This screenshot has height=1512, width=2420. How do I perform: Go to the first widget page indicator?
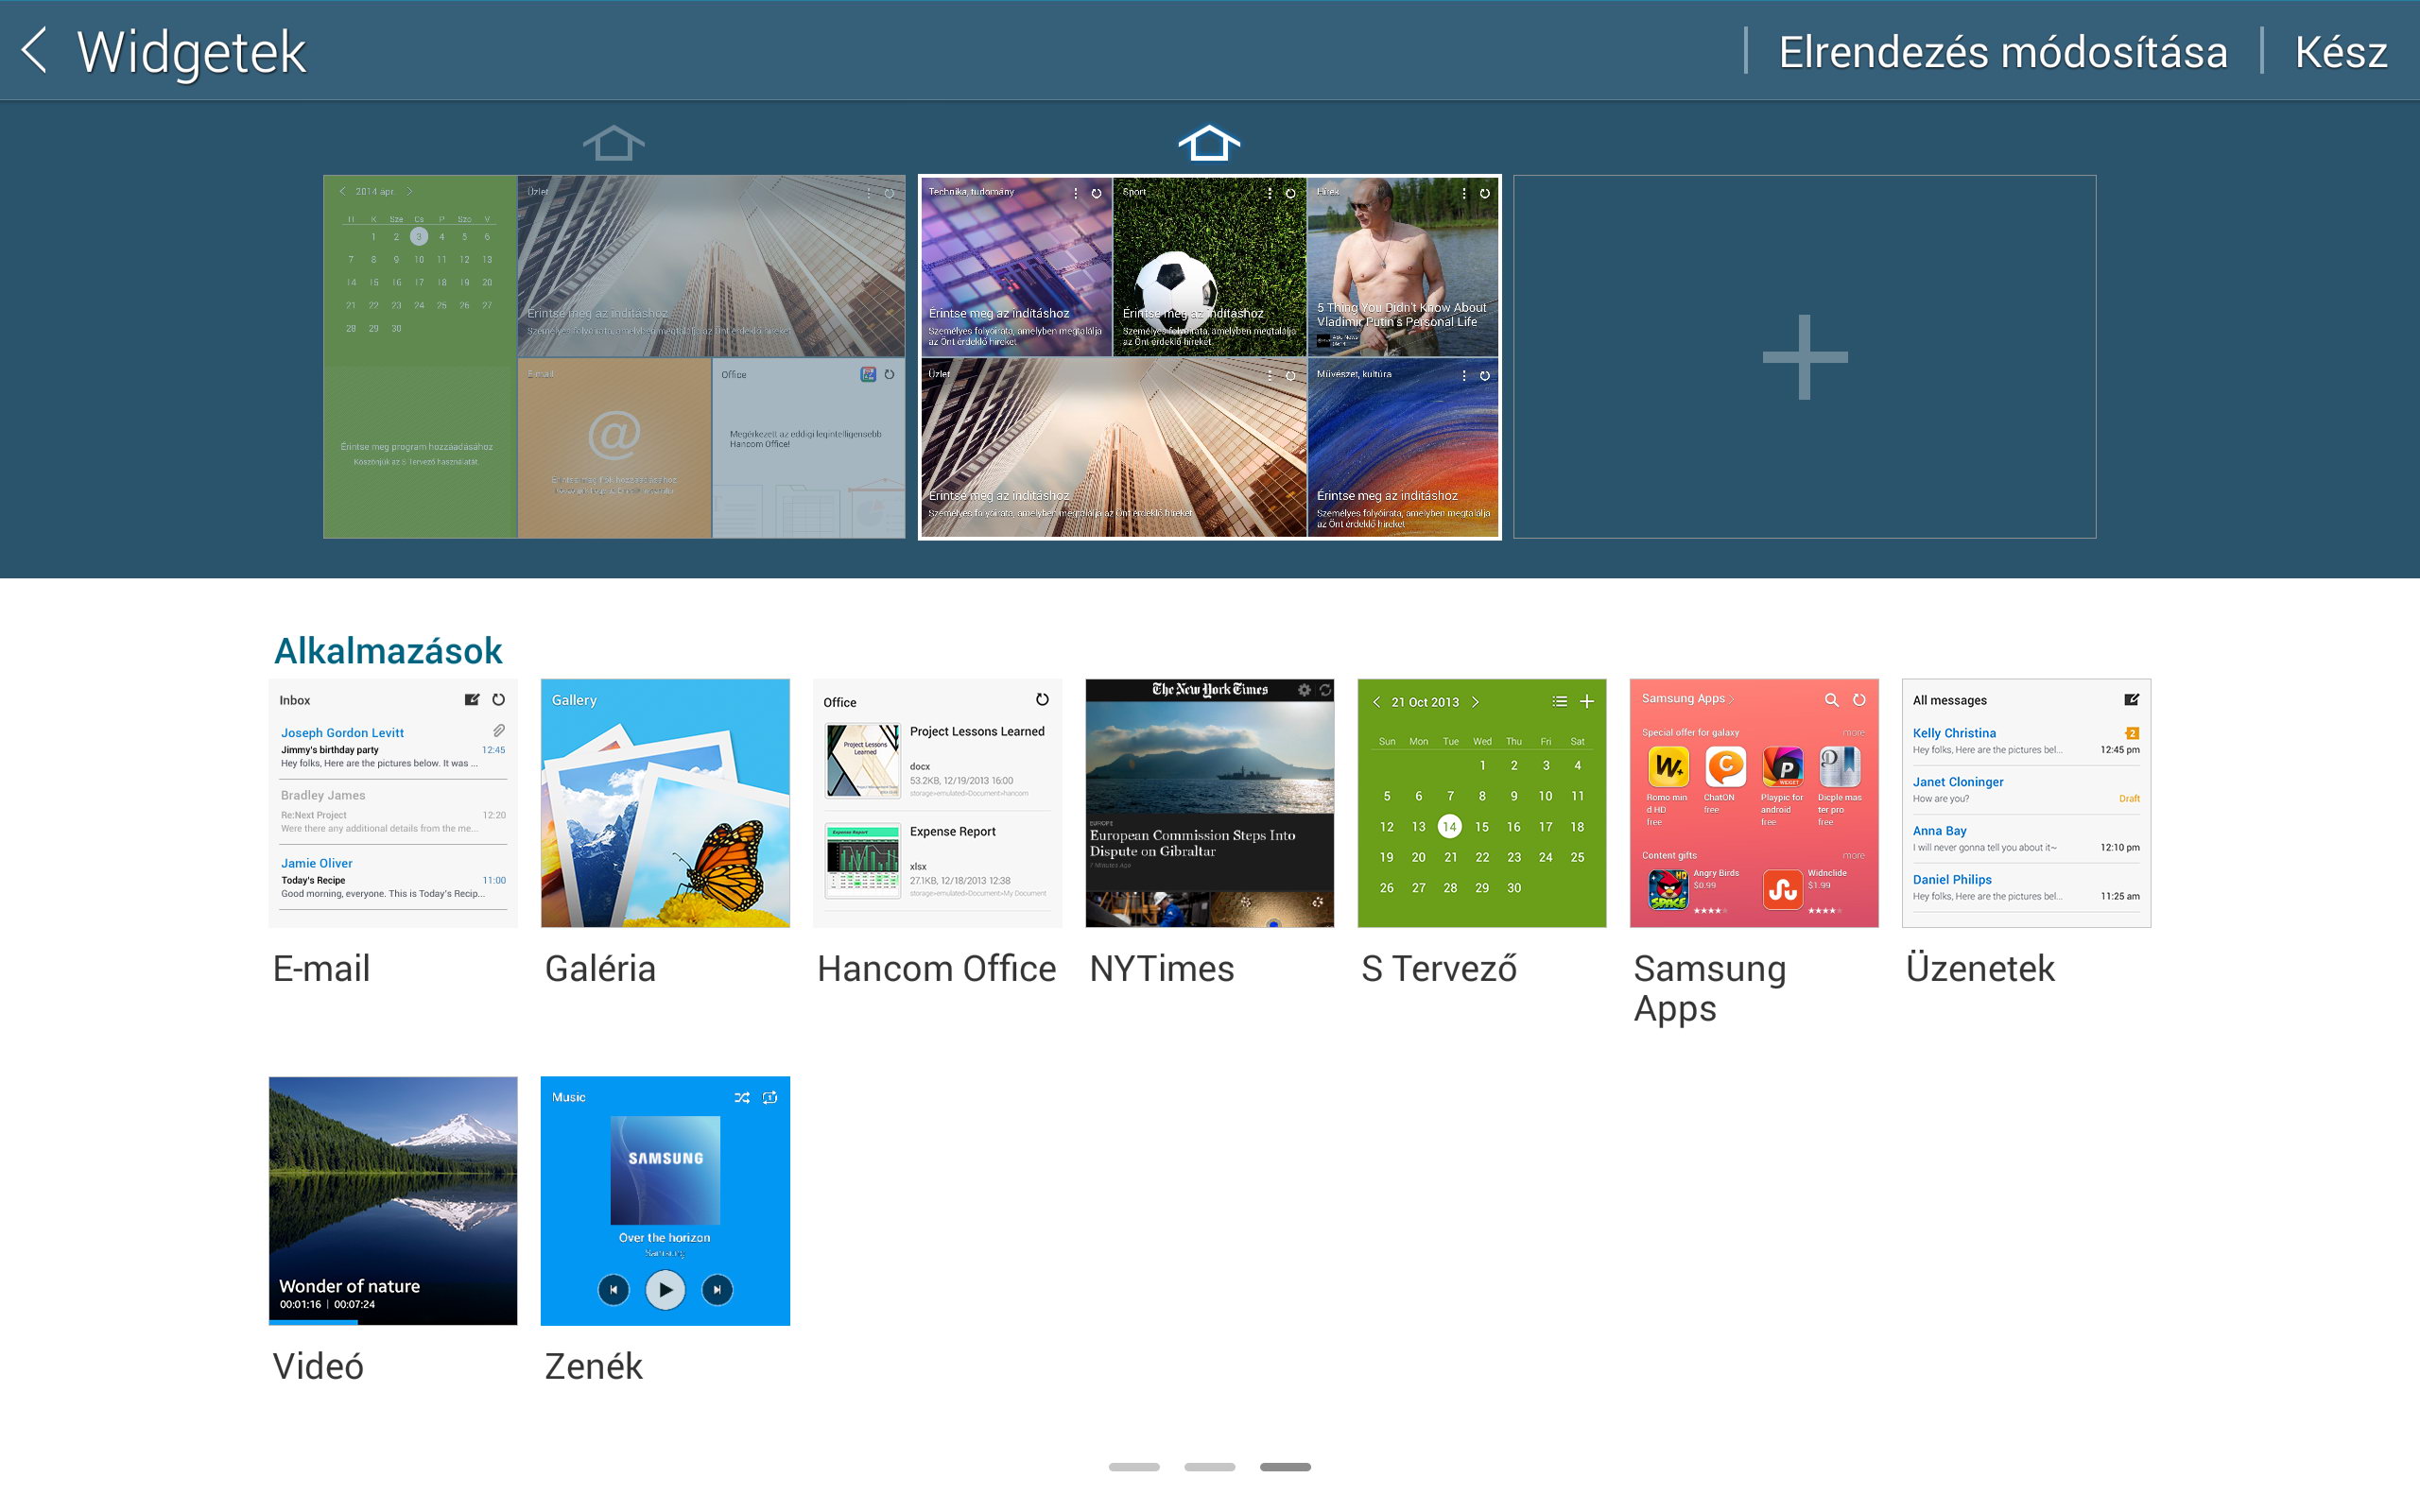click(1134, 1467)
